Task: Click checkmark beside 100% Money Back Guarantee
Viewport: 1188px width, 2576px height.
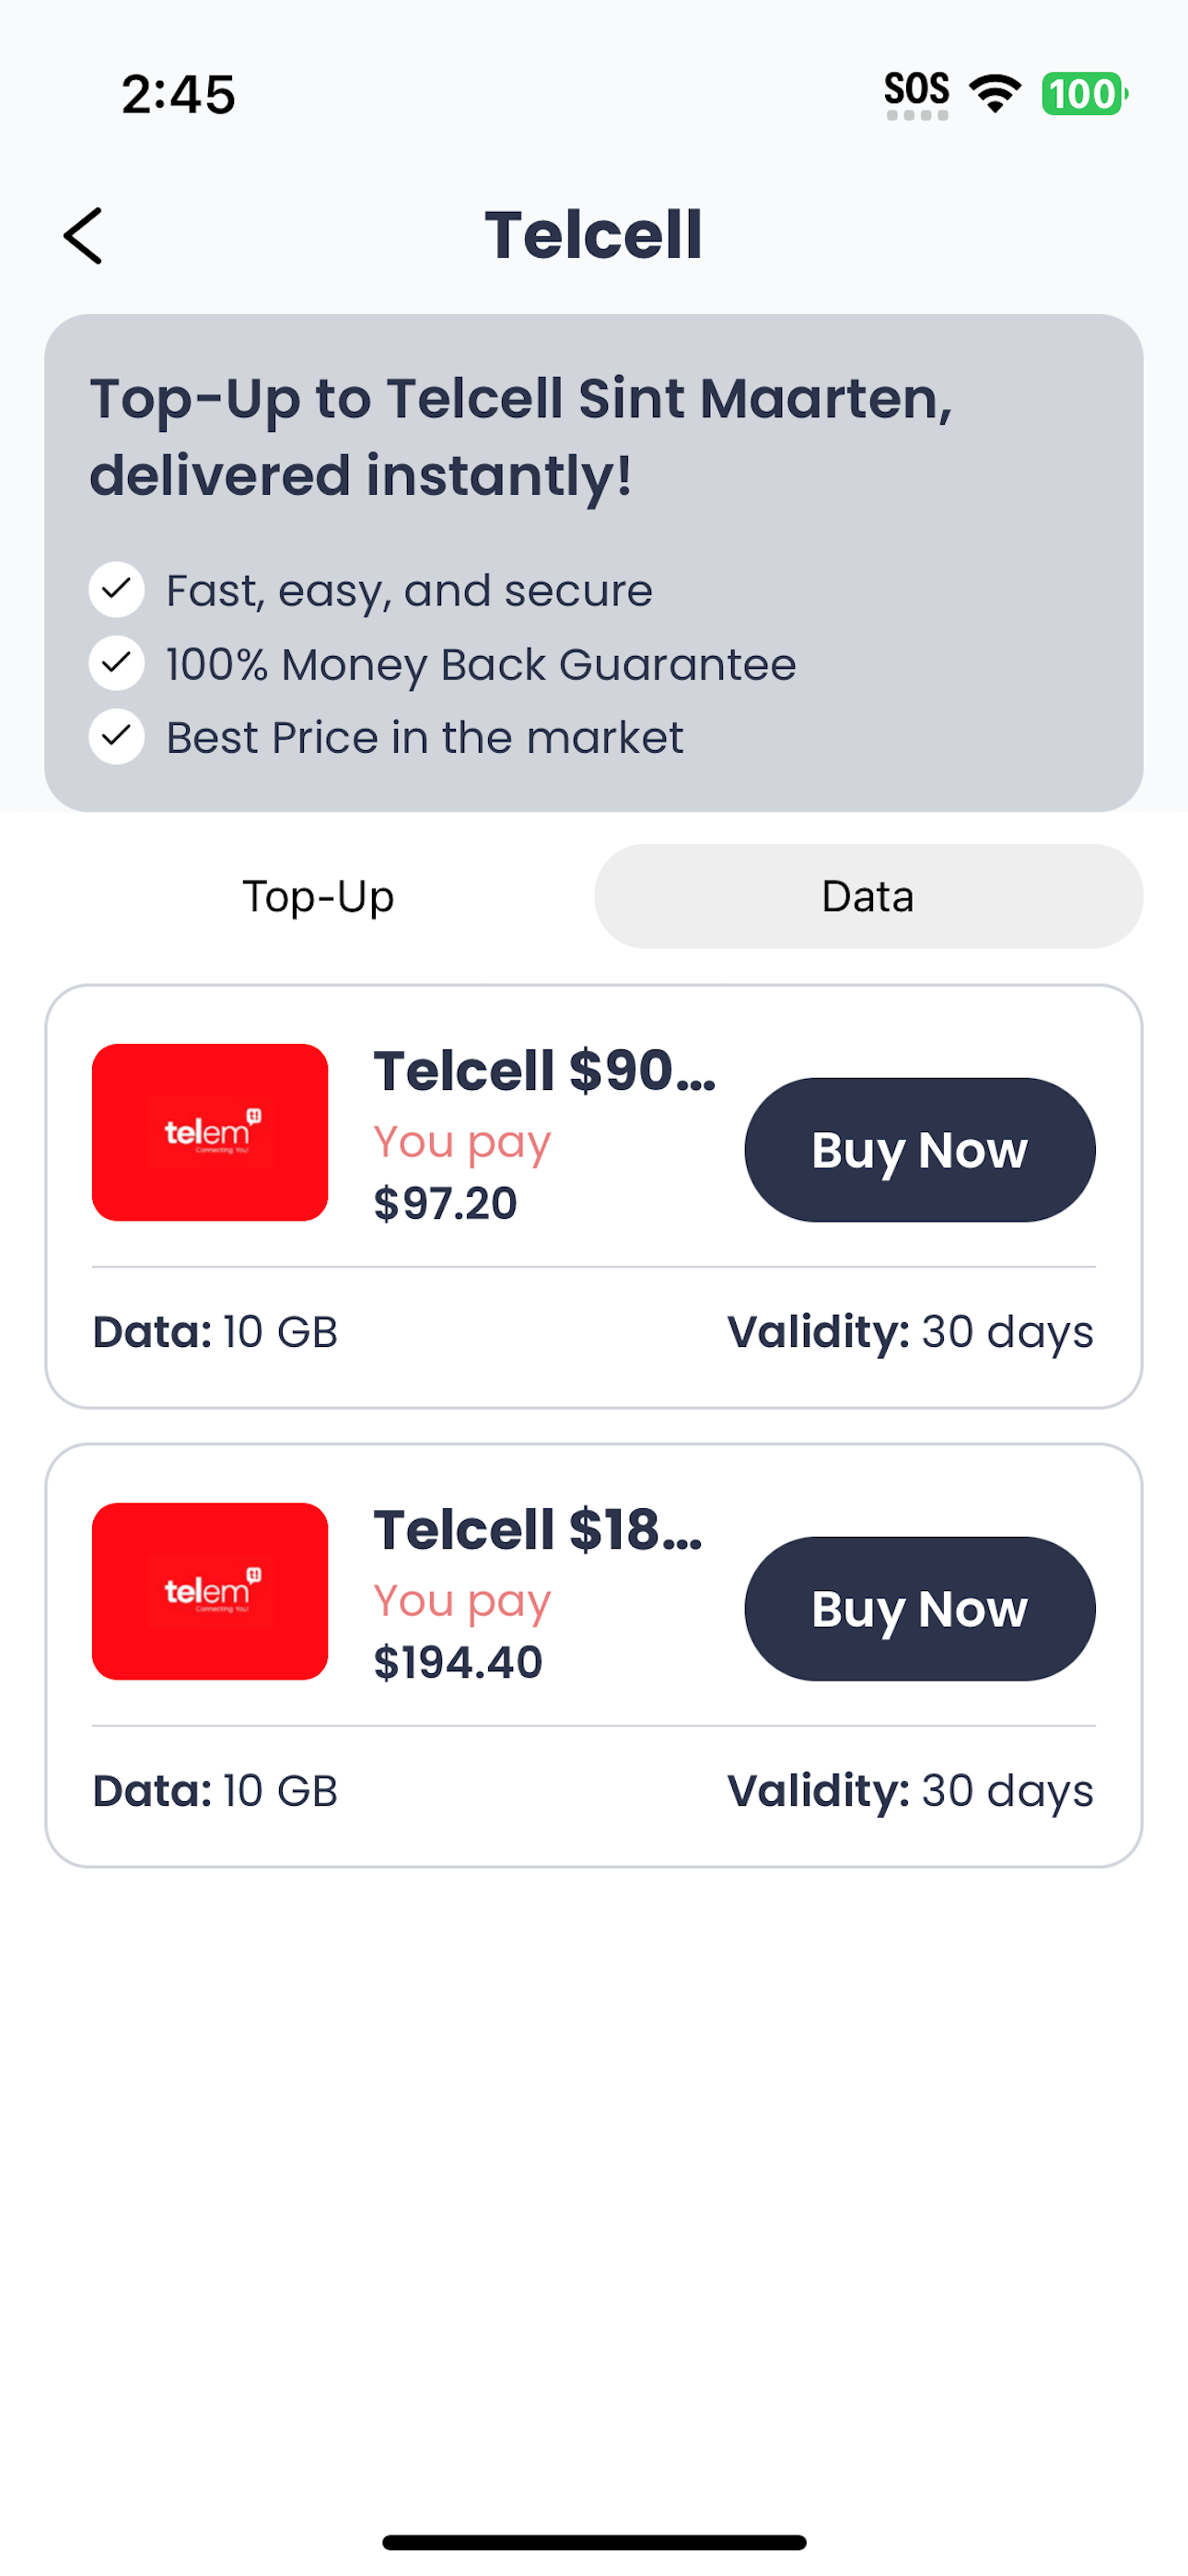Action: (117, 663)
